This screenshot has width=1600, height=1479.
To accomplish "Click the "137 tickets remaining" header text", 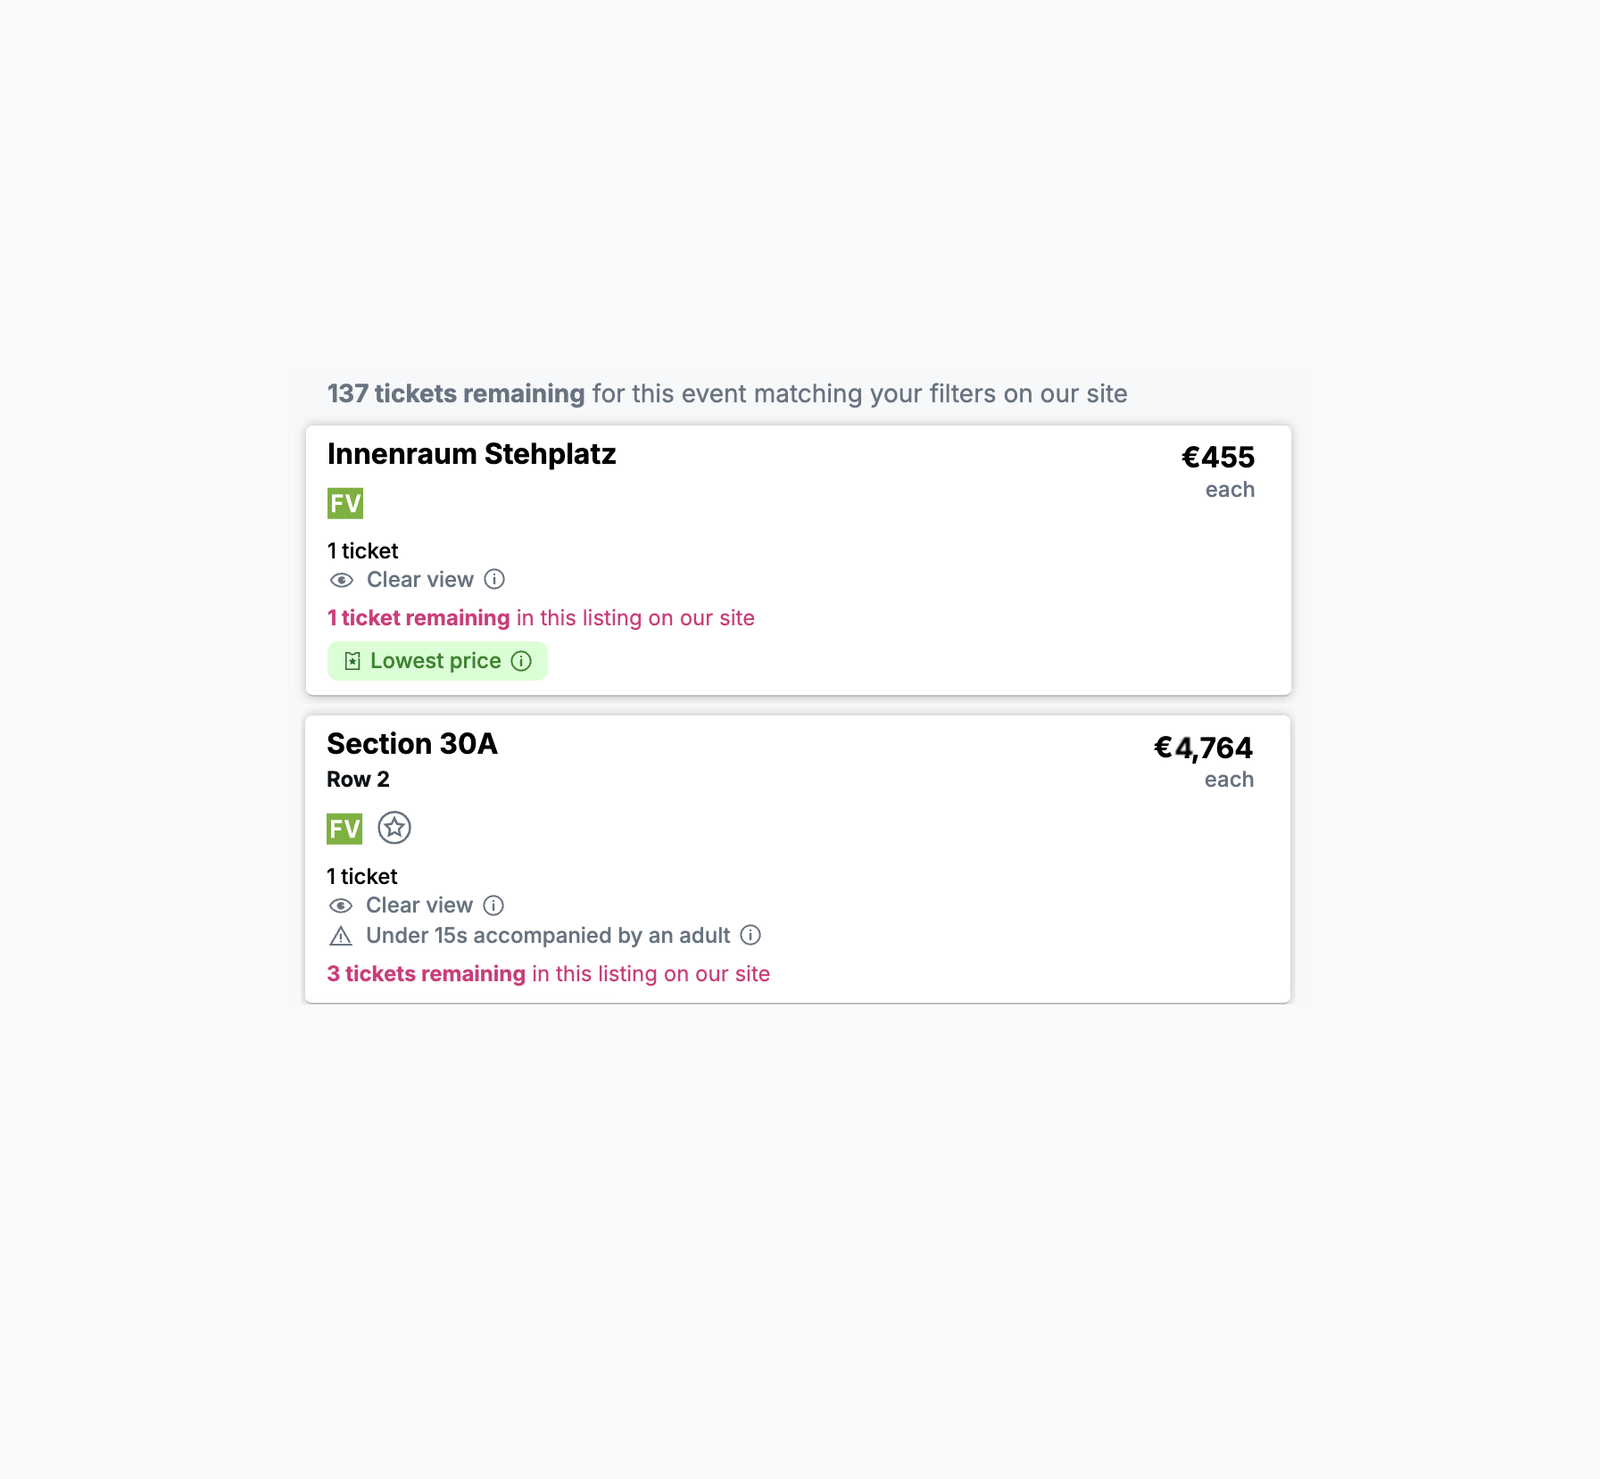I will (x=456, y=394).
